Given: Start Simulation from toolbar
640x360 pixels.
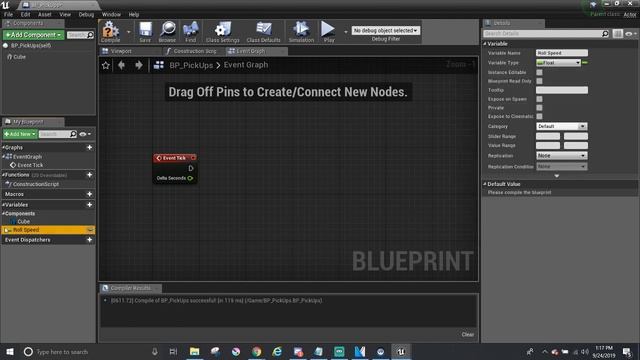Looking at the screenshot, I should pyautogui.click(x=301, y=32).
